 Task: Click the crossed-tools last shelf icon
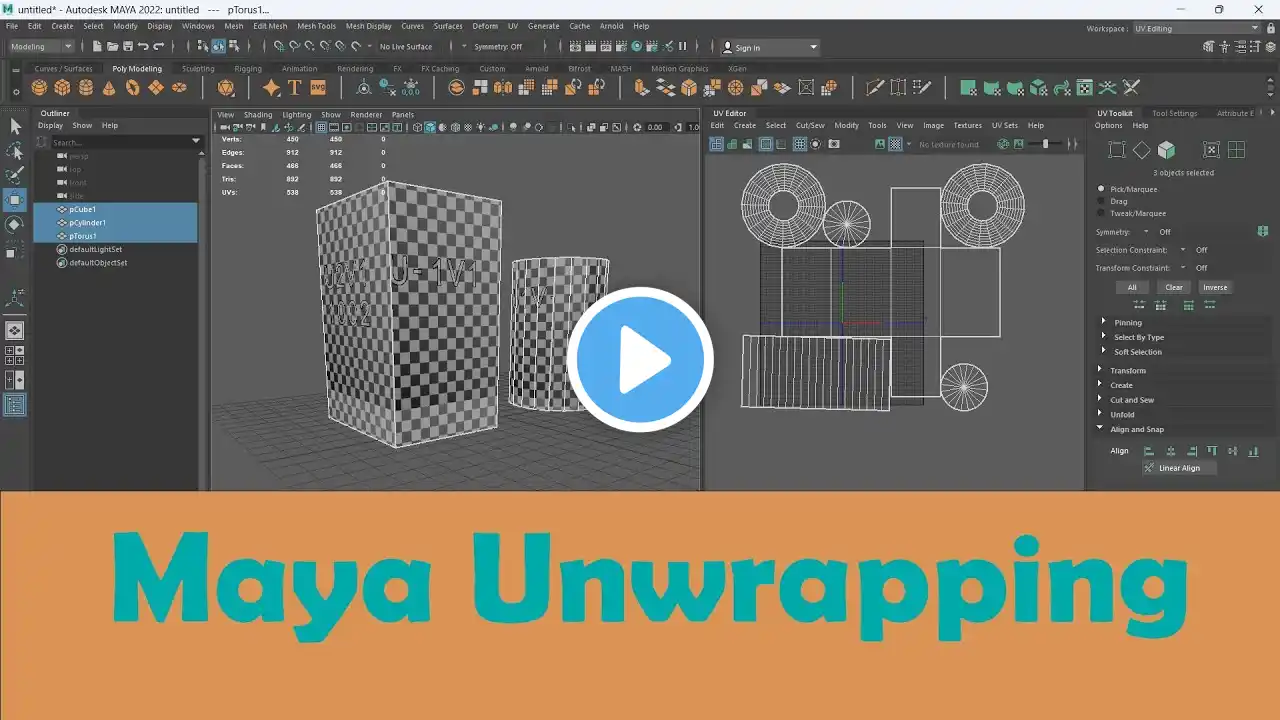pos(1131,88)
